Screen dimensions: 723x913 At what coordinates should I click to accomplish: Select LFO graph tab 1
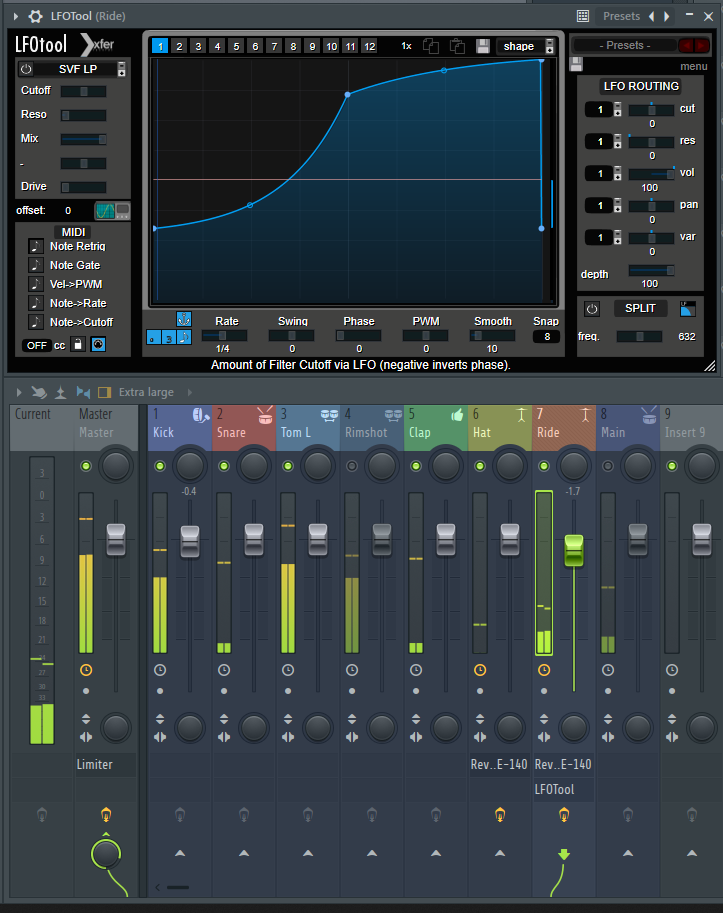coord(160,46)
